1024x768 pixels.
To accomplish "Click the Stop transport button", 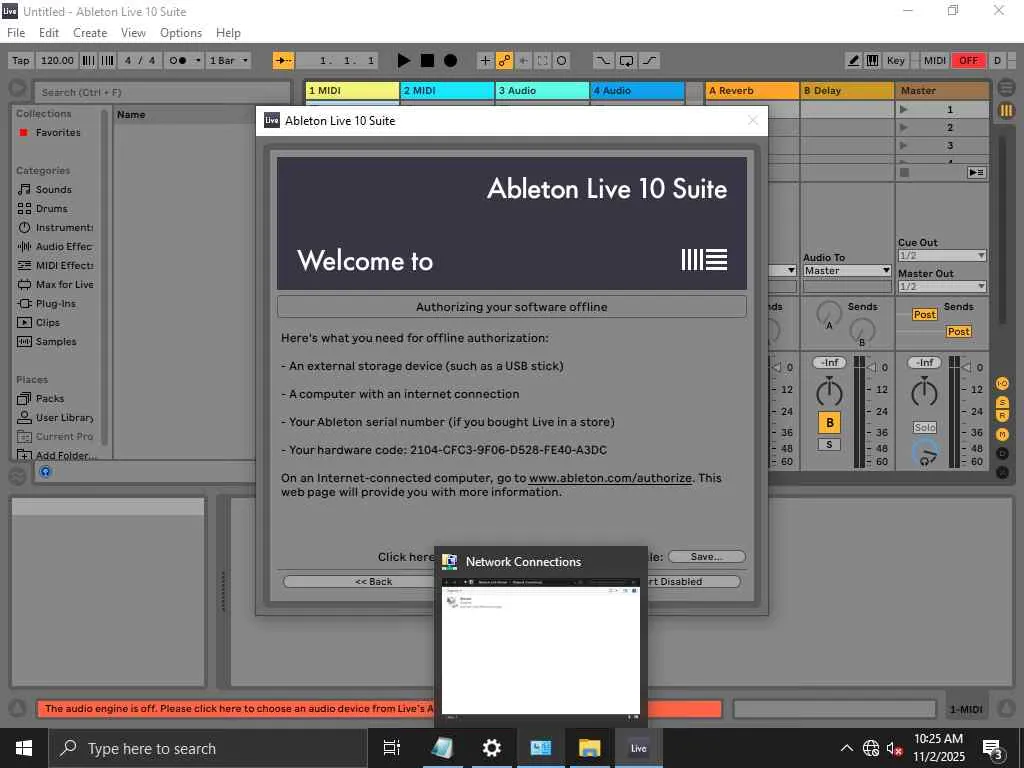I will (427, 61).
